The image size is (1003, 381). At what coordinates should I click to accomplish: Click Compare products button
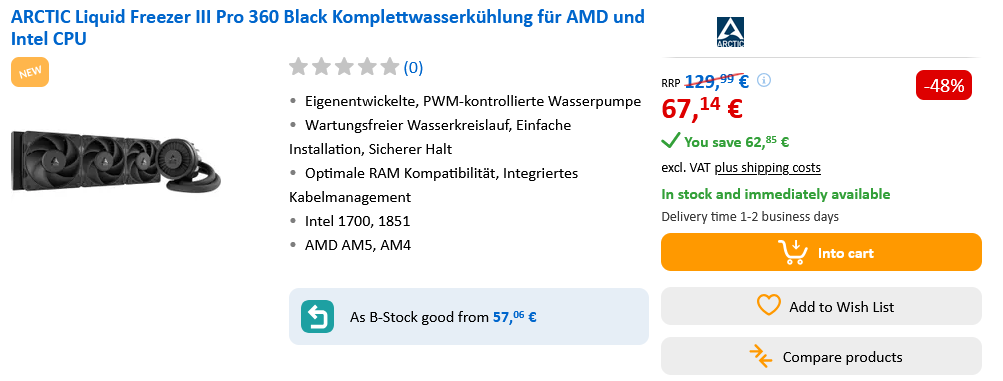coord(821,356)
